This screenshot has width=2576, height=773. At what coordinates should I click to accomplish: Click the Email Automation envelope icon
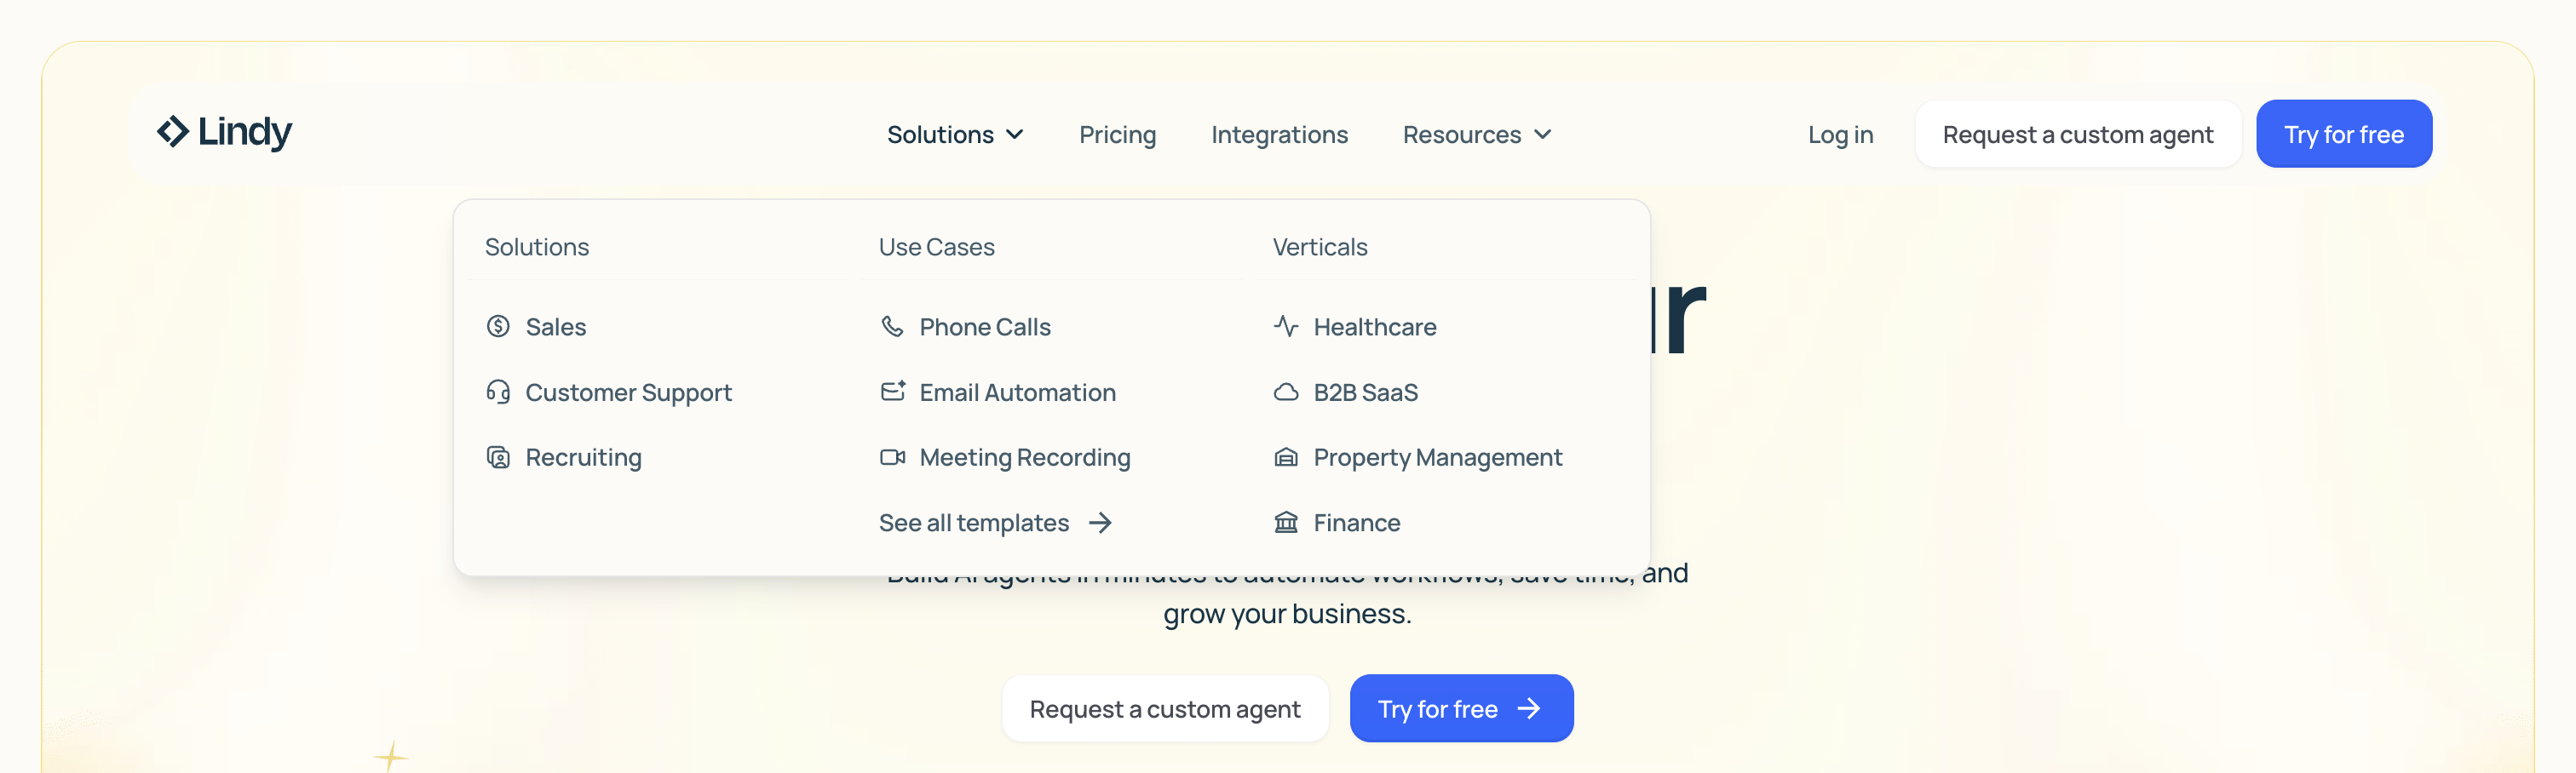point(892,391)
